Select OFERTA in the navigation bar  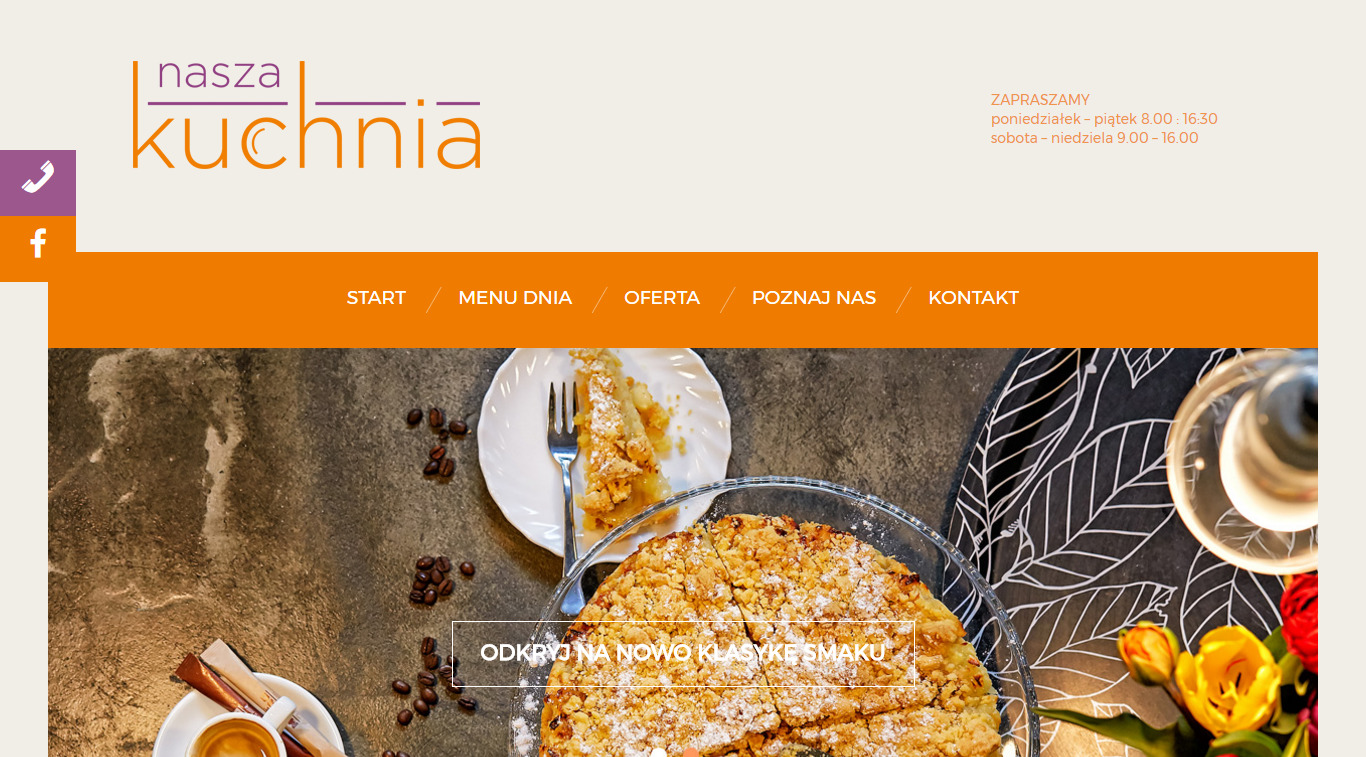[x=662, y=298]
